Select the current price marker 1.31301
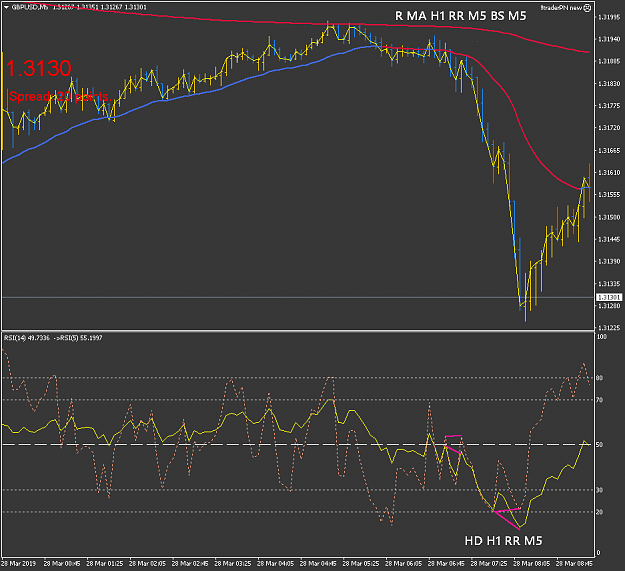Screen dimensions: 625x571 coord(609,298)
